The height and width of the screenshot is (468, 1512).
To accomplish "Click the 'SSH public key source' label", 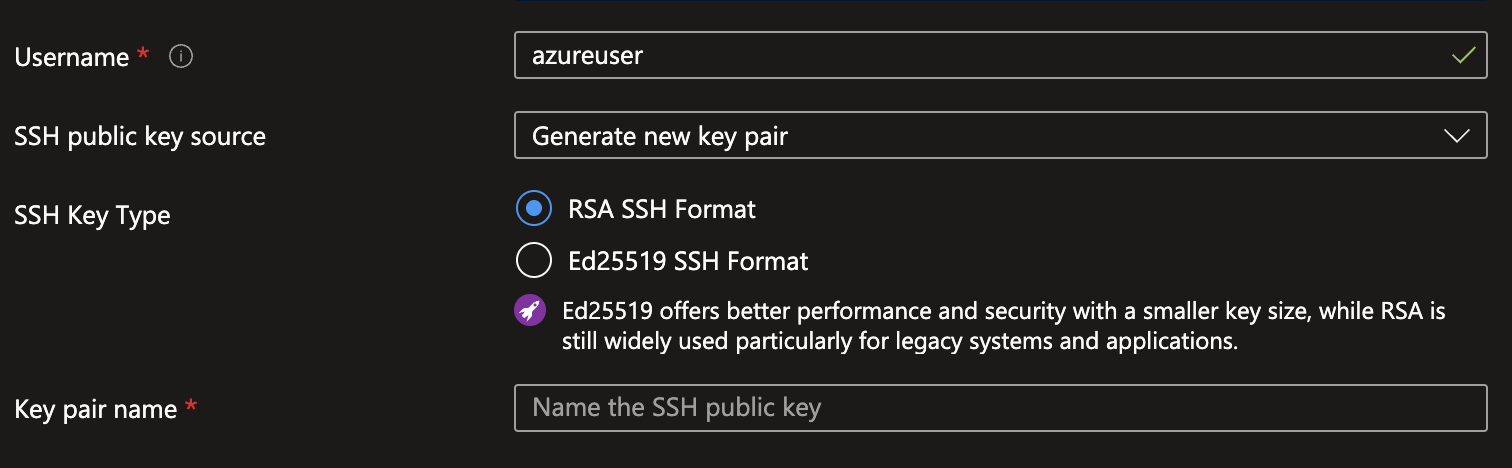I will [x=140, y=136].
